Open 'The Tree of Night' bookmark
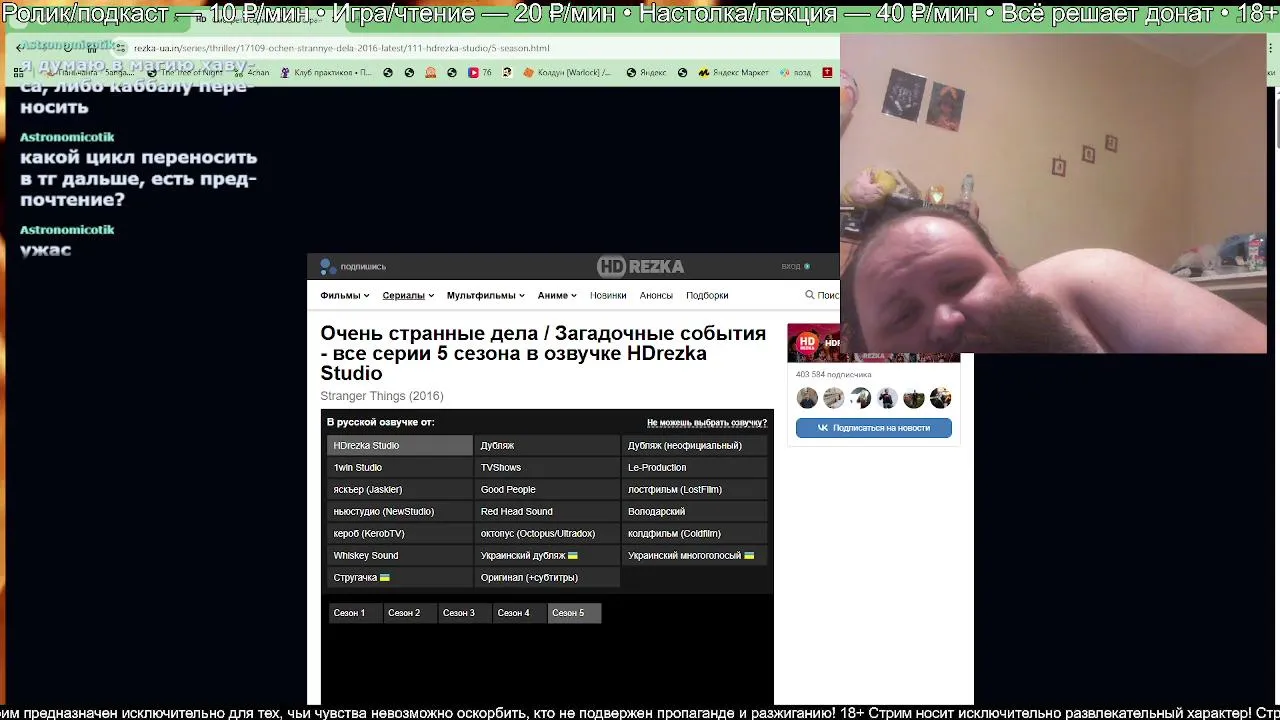The image size is (1280, 720). point(186,73)
